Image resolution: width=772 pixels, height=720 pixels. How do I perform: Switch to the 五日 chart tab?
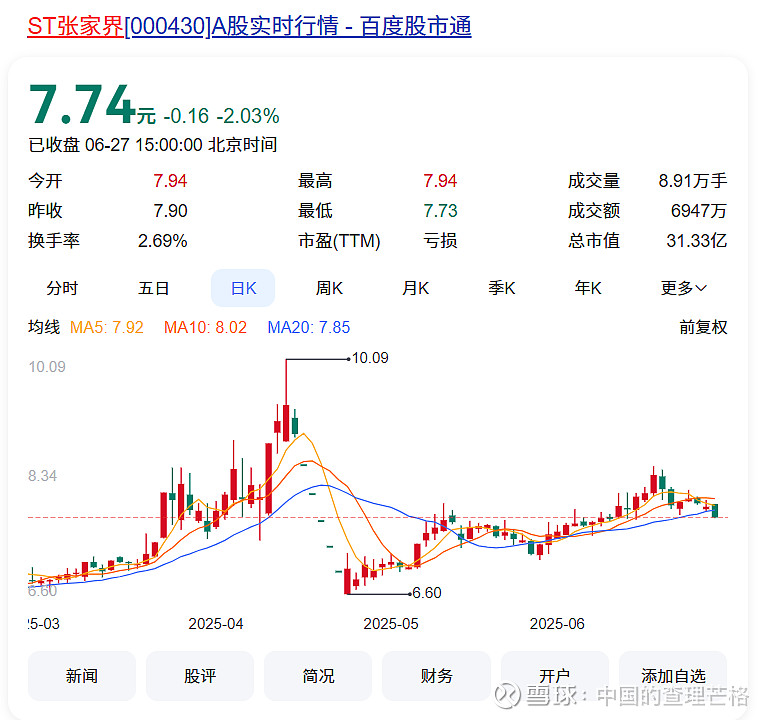[x=154, y=288]
